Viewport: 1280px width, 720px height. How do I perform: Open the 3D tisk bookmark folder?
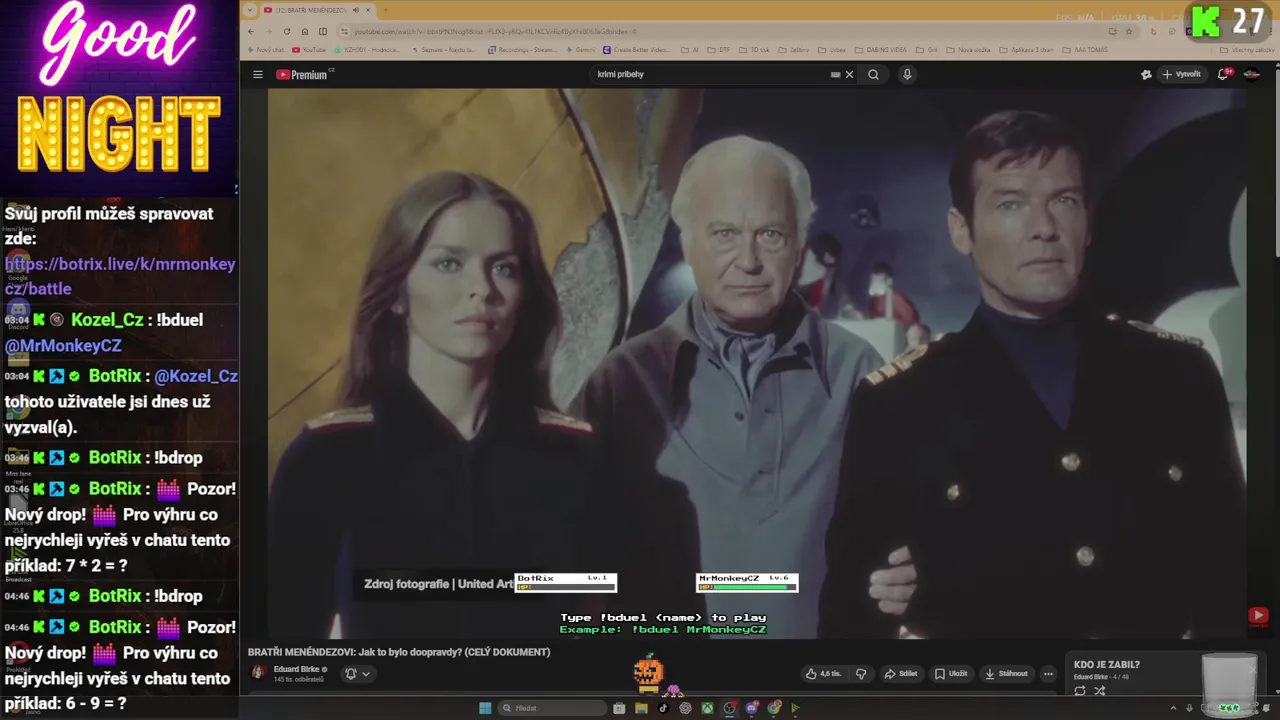pyautogui.click(x=755, y=49)
